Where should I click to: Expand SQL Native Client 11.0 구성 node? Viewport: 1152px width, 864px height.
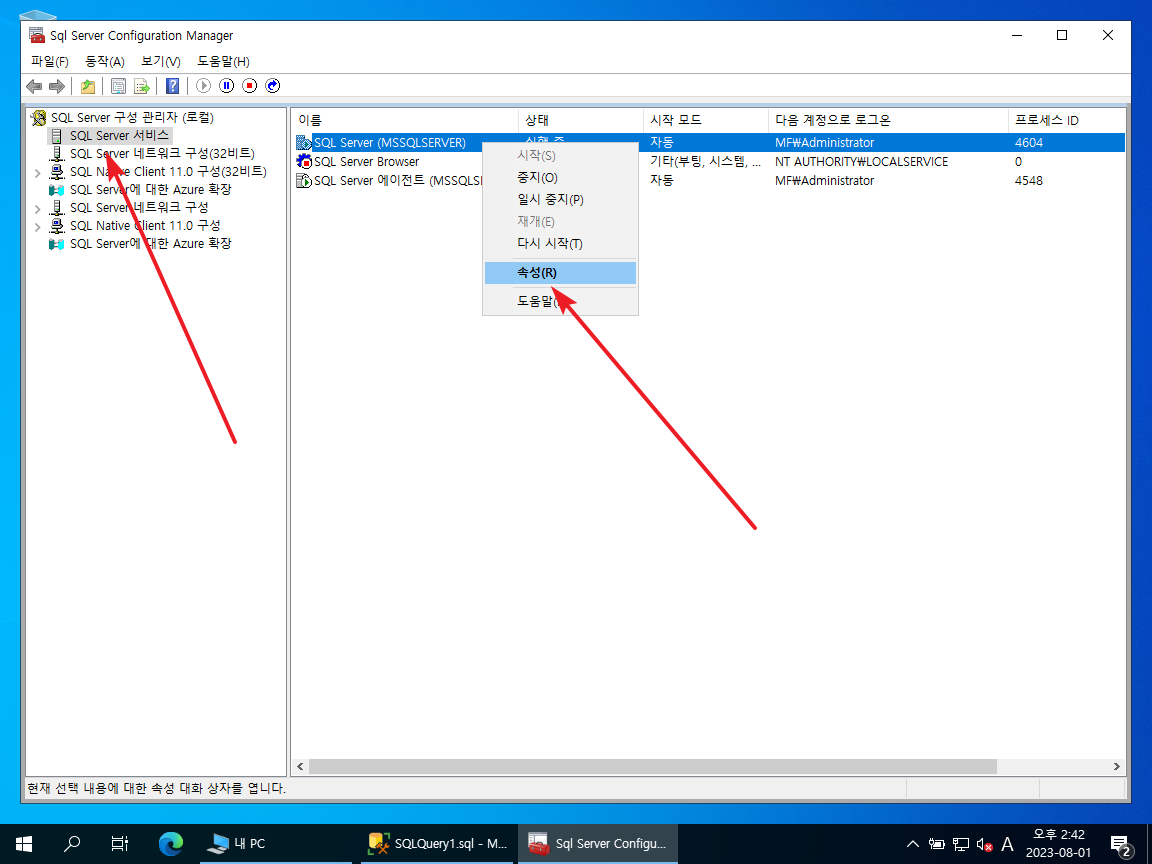tap(37, 227)
